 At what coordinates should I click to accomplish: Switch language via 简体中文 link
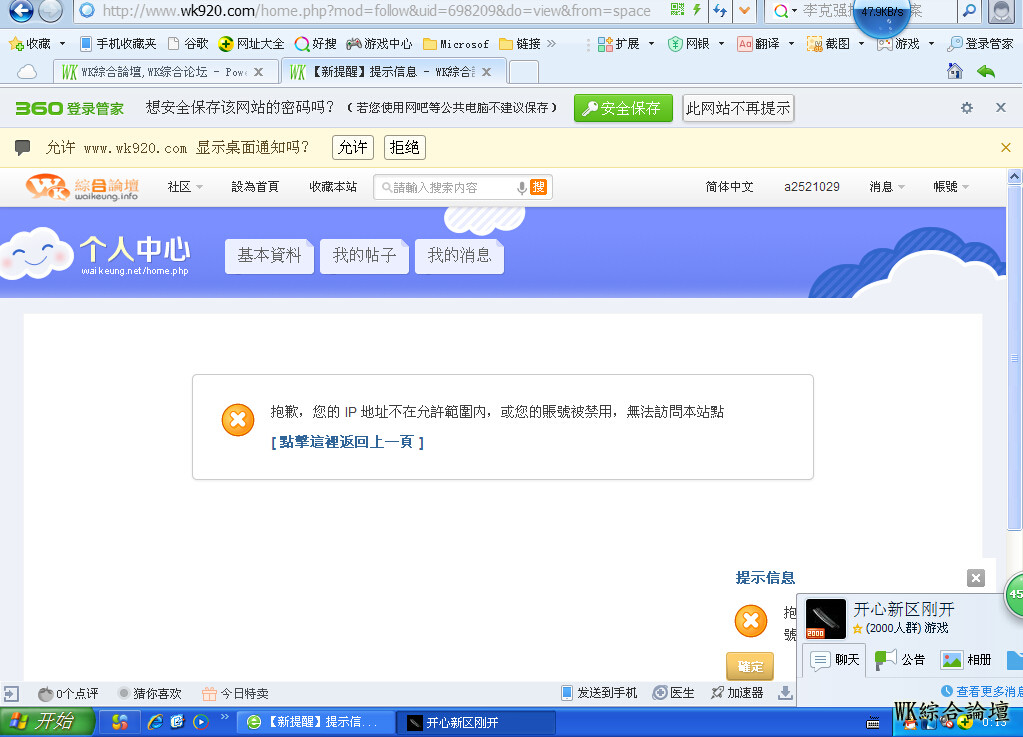(x=729, y=187)
